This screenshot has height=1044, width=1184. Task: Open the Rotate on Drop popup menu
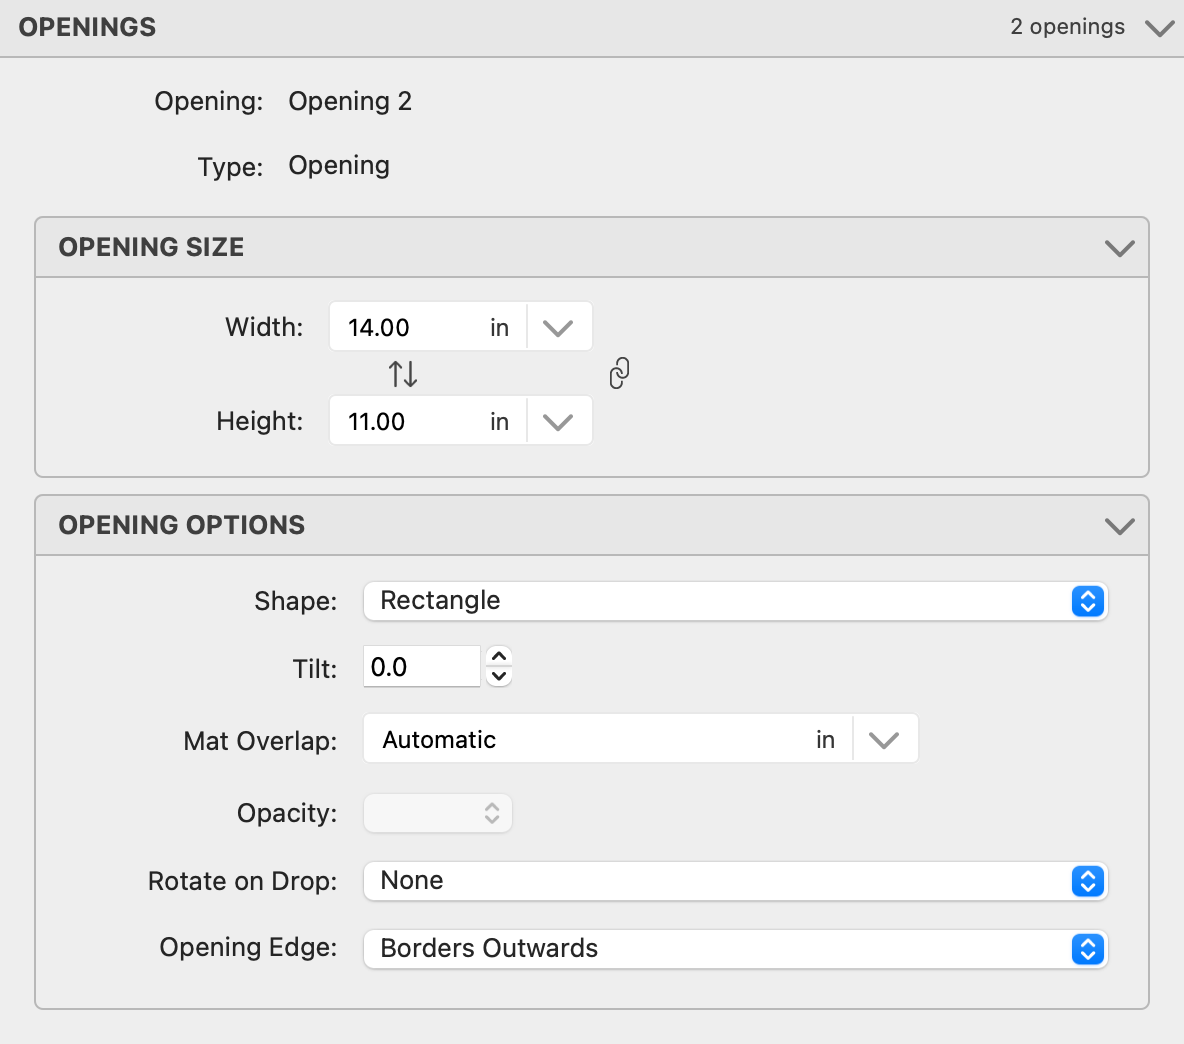pos(735,881)
